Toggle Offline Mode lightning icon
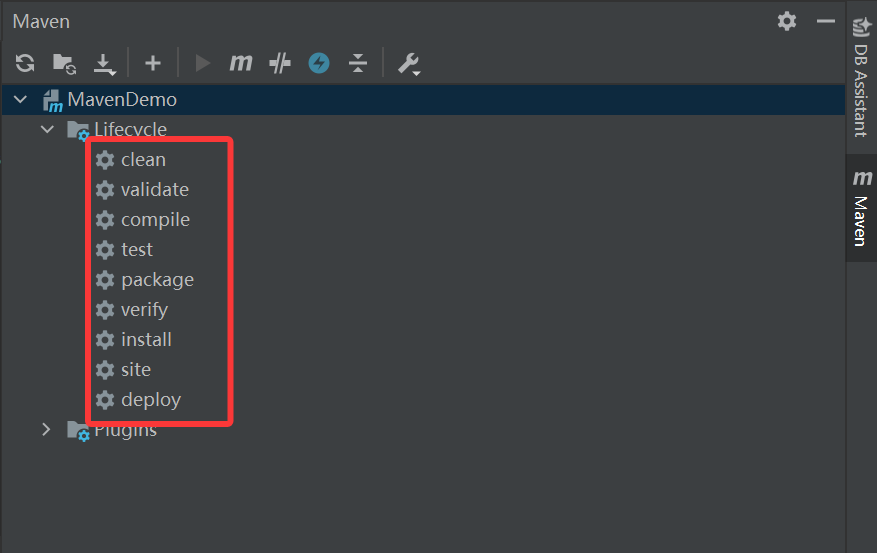Image resolution: width=877 pixels, height=553 pixels. 319,63
